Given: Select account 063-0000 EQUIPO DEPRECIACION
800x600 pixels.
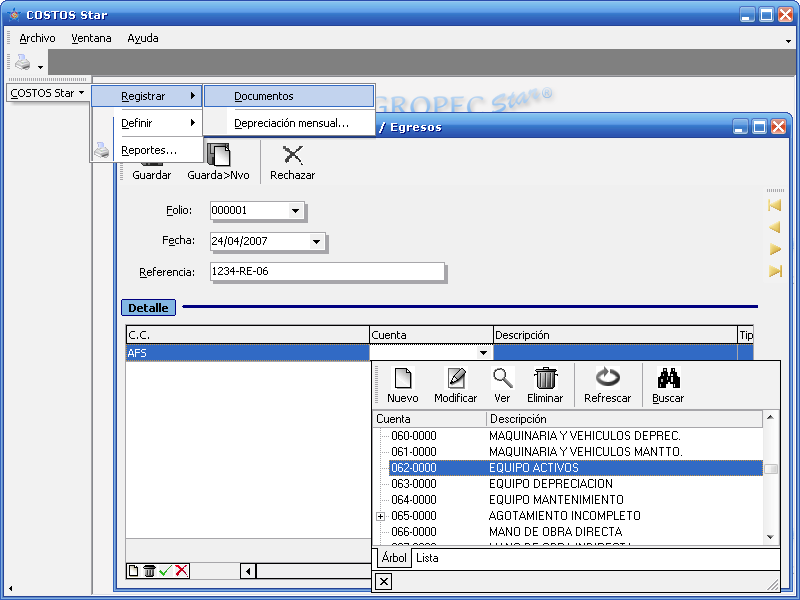Looking at the screenshot, I should point(576,484).
